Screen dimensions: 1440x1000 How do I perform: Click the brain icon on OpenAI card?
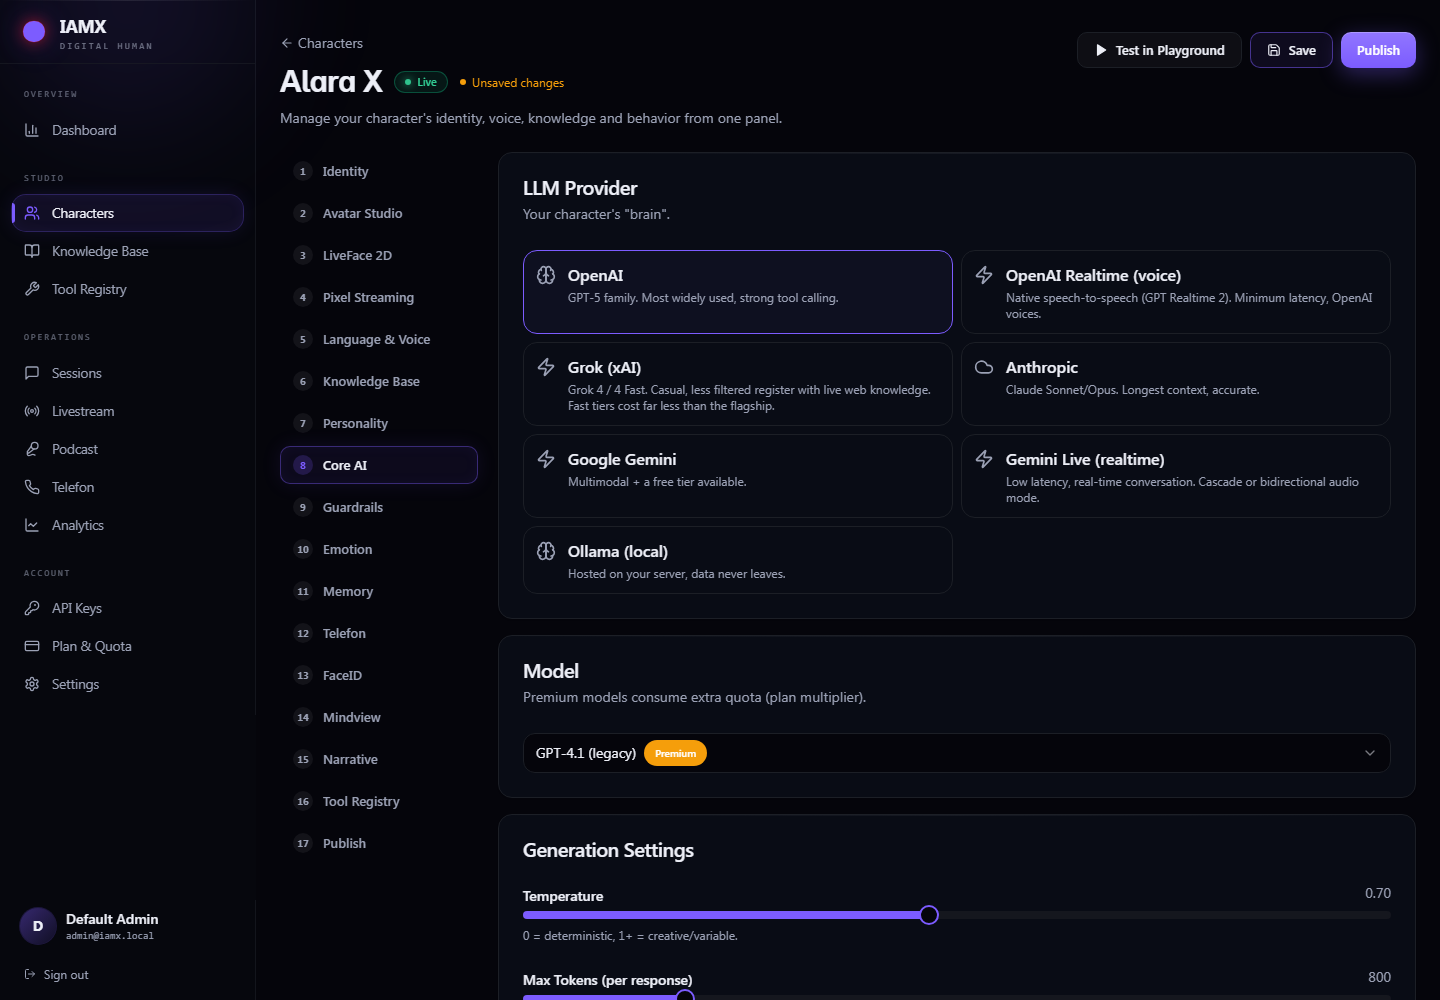546,275
